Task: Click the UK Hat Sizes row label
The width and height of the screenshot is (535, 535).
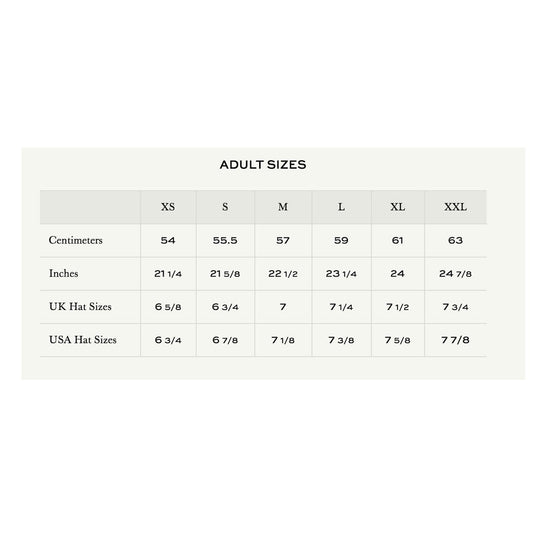Action: coord(80,306)
